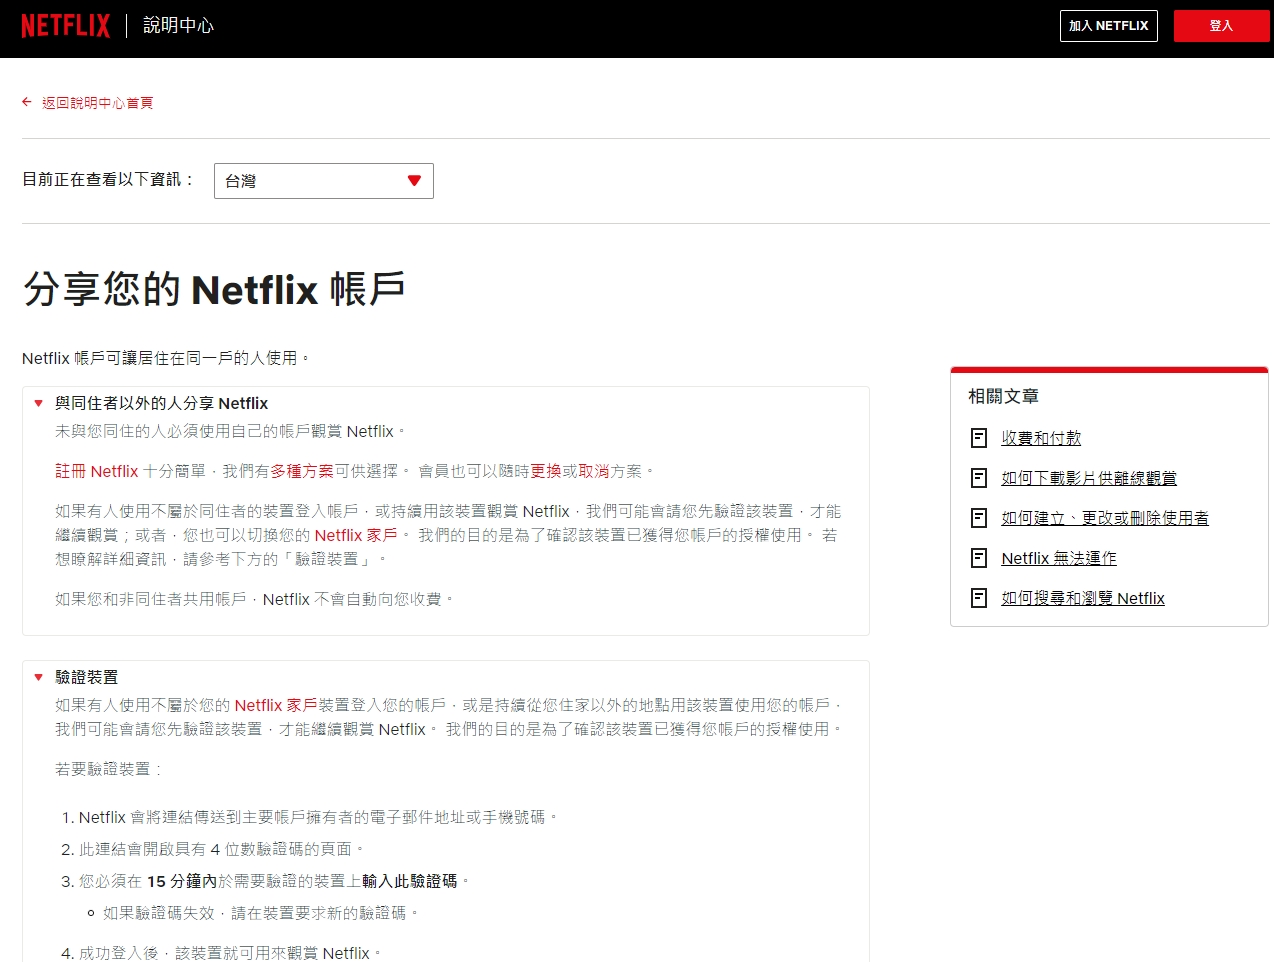Screen dimensions: 1274x962
Task: Open the 說明中心 header link
Action: point(178,25)
